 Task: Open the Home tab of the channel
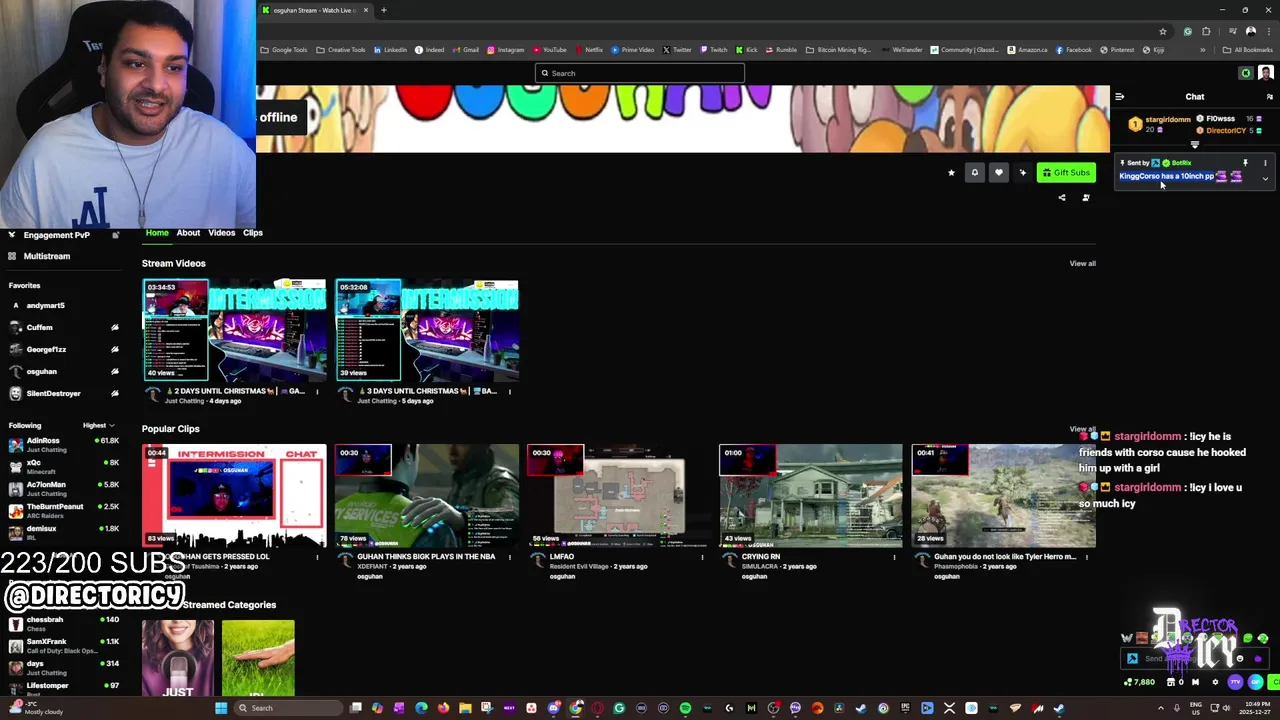click(x=157, y=233)
